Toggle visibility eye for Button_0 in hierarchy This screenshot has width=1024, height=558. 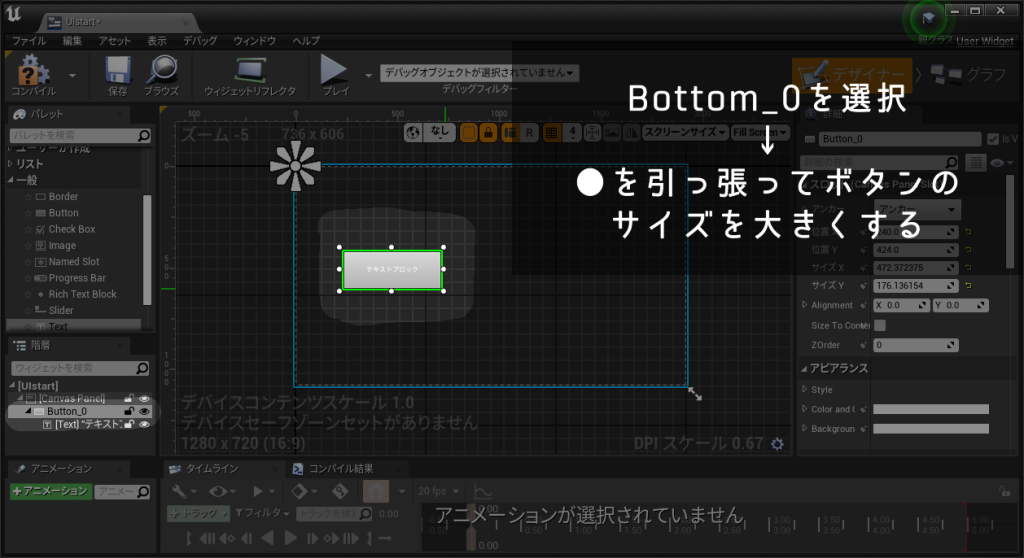[144, 411]
